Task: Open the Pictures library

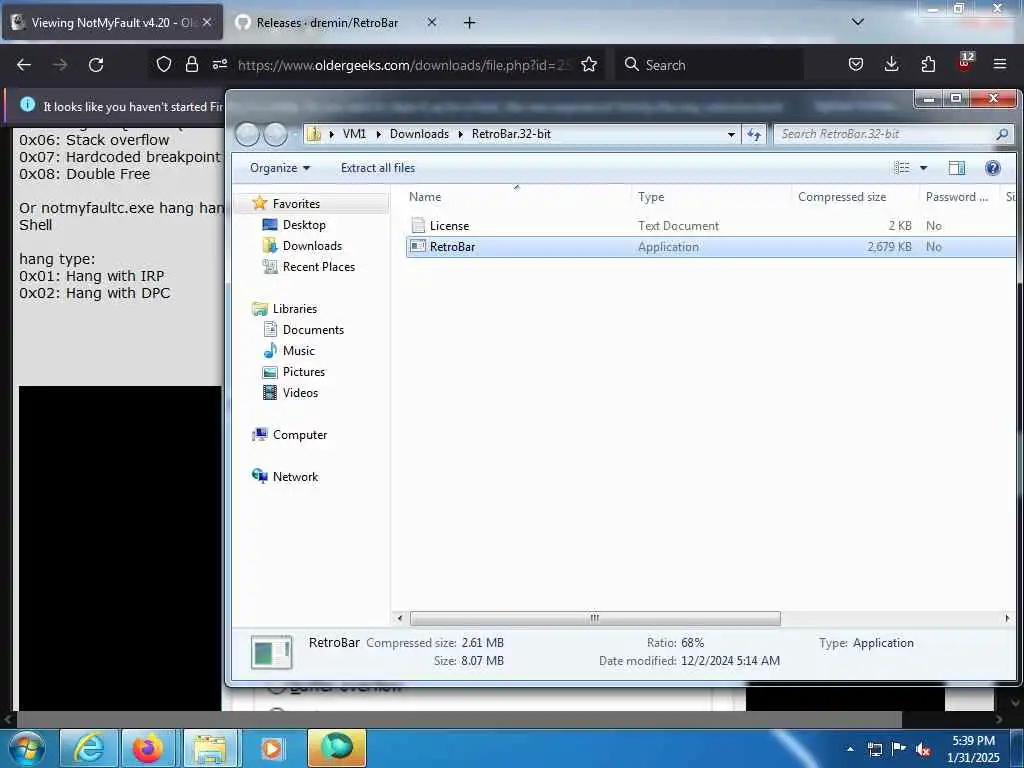Action: 304,372
